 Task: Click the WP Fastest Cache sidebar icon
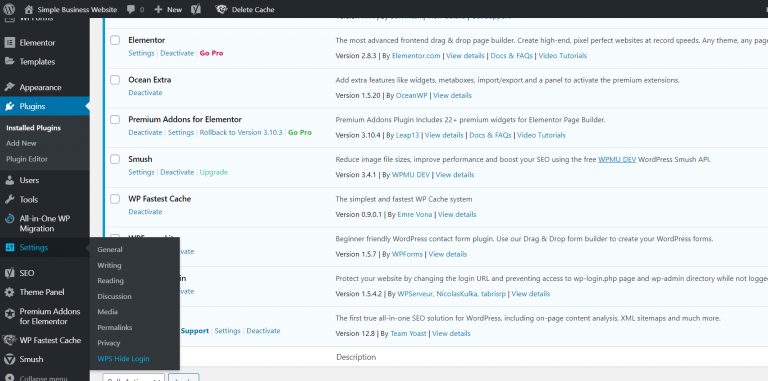click(x=9, y=340)
